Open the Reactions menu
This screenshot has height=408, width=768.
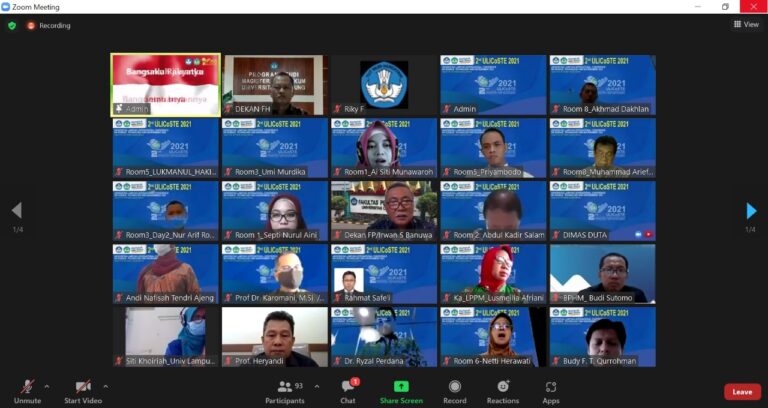pyautogui.click(x=503, y=387)
